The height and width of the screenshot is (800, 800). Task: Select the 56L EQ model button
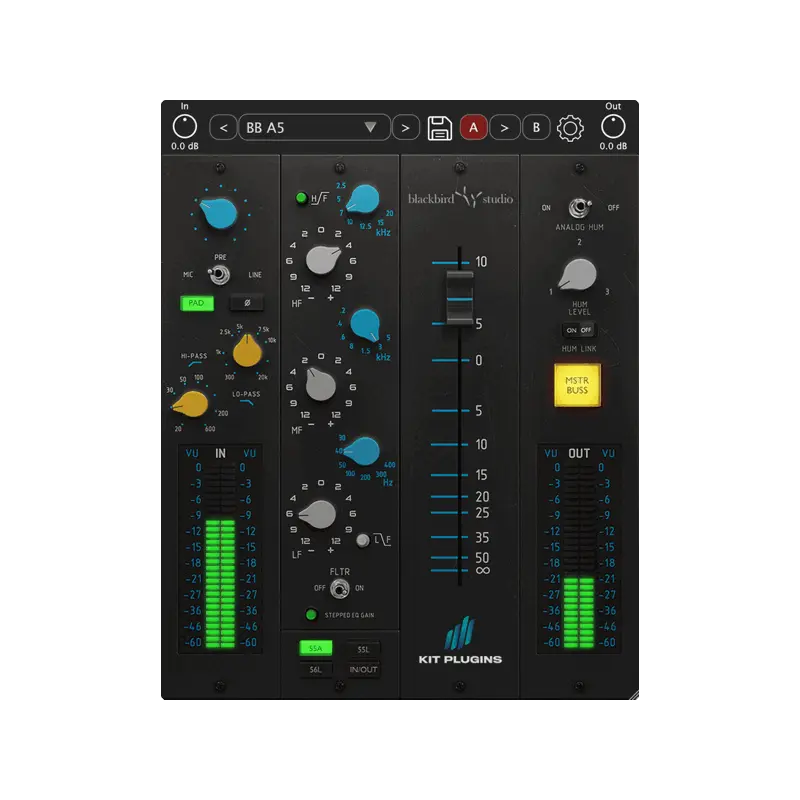tap(315, 669)
